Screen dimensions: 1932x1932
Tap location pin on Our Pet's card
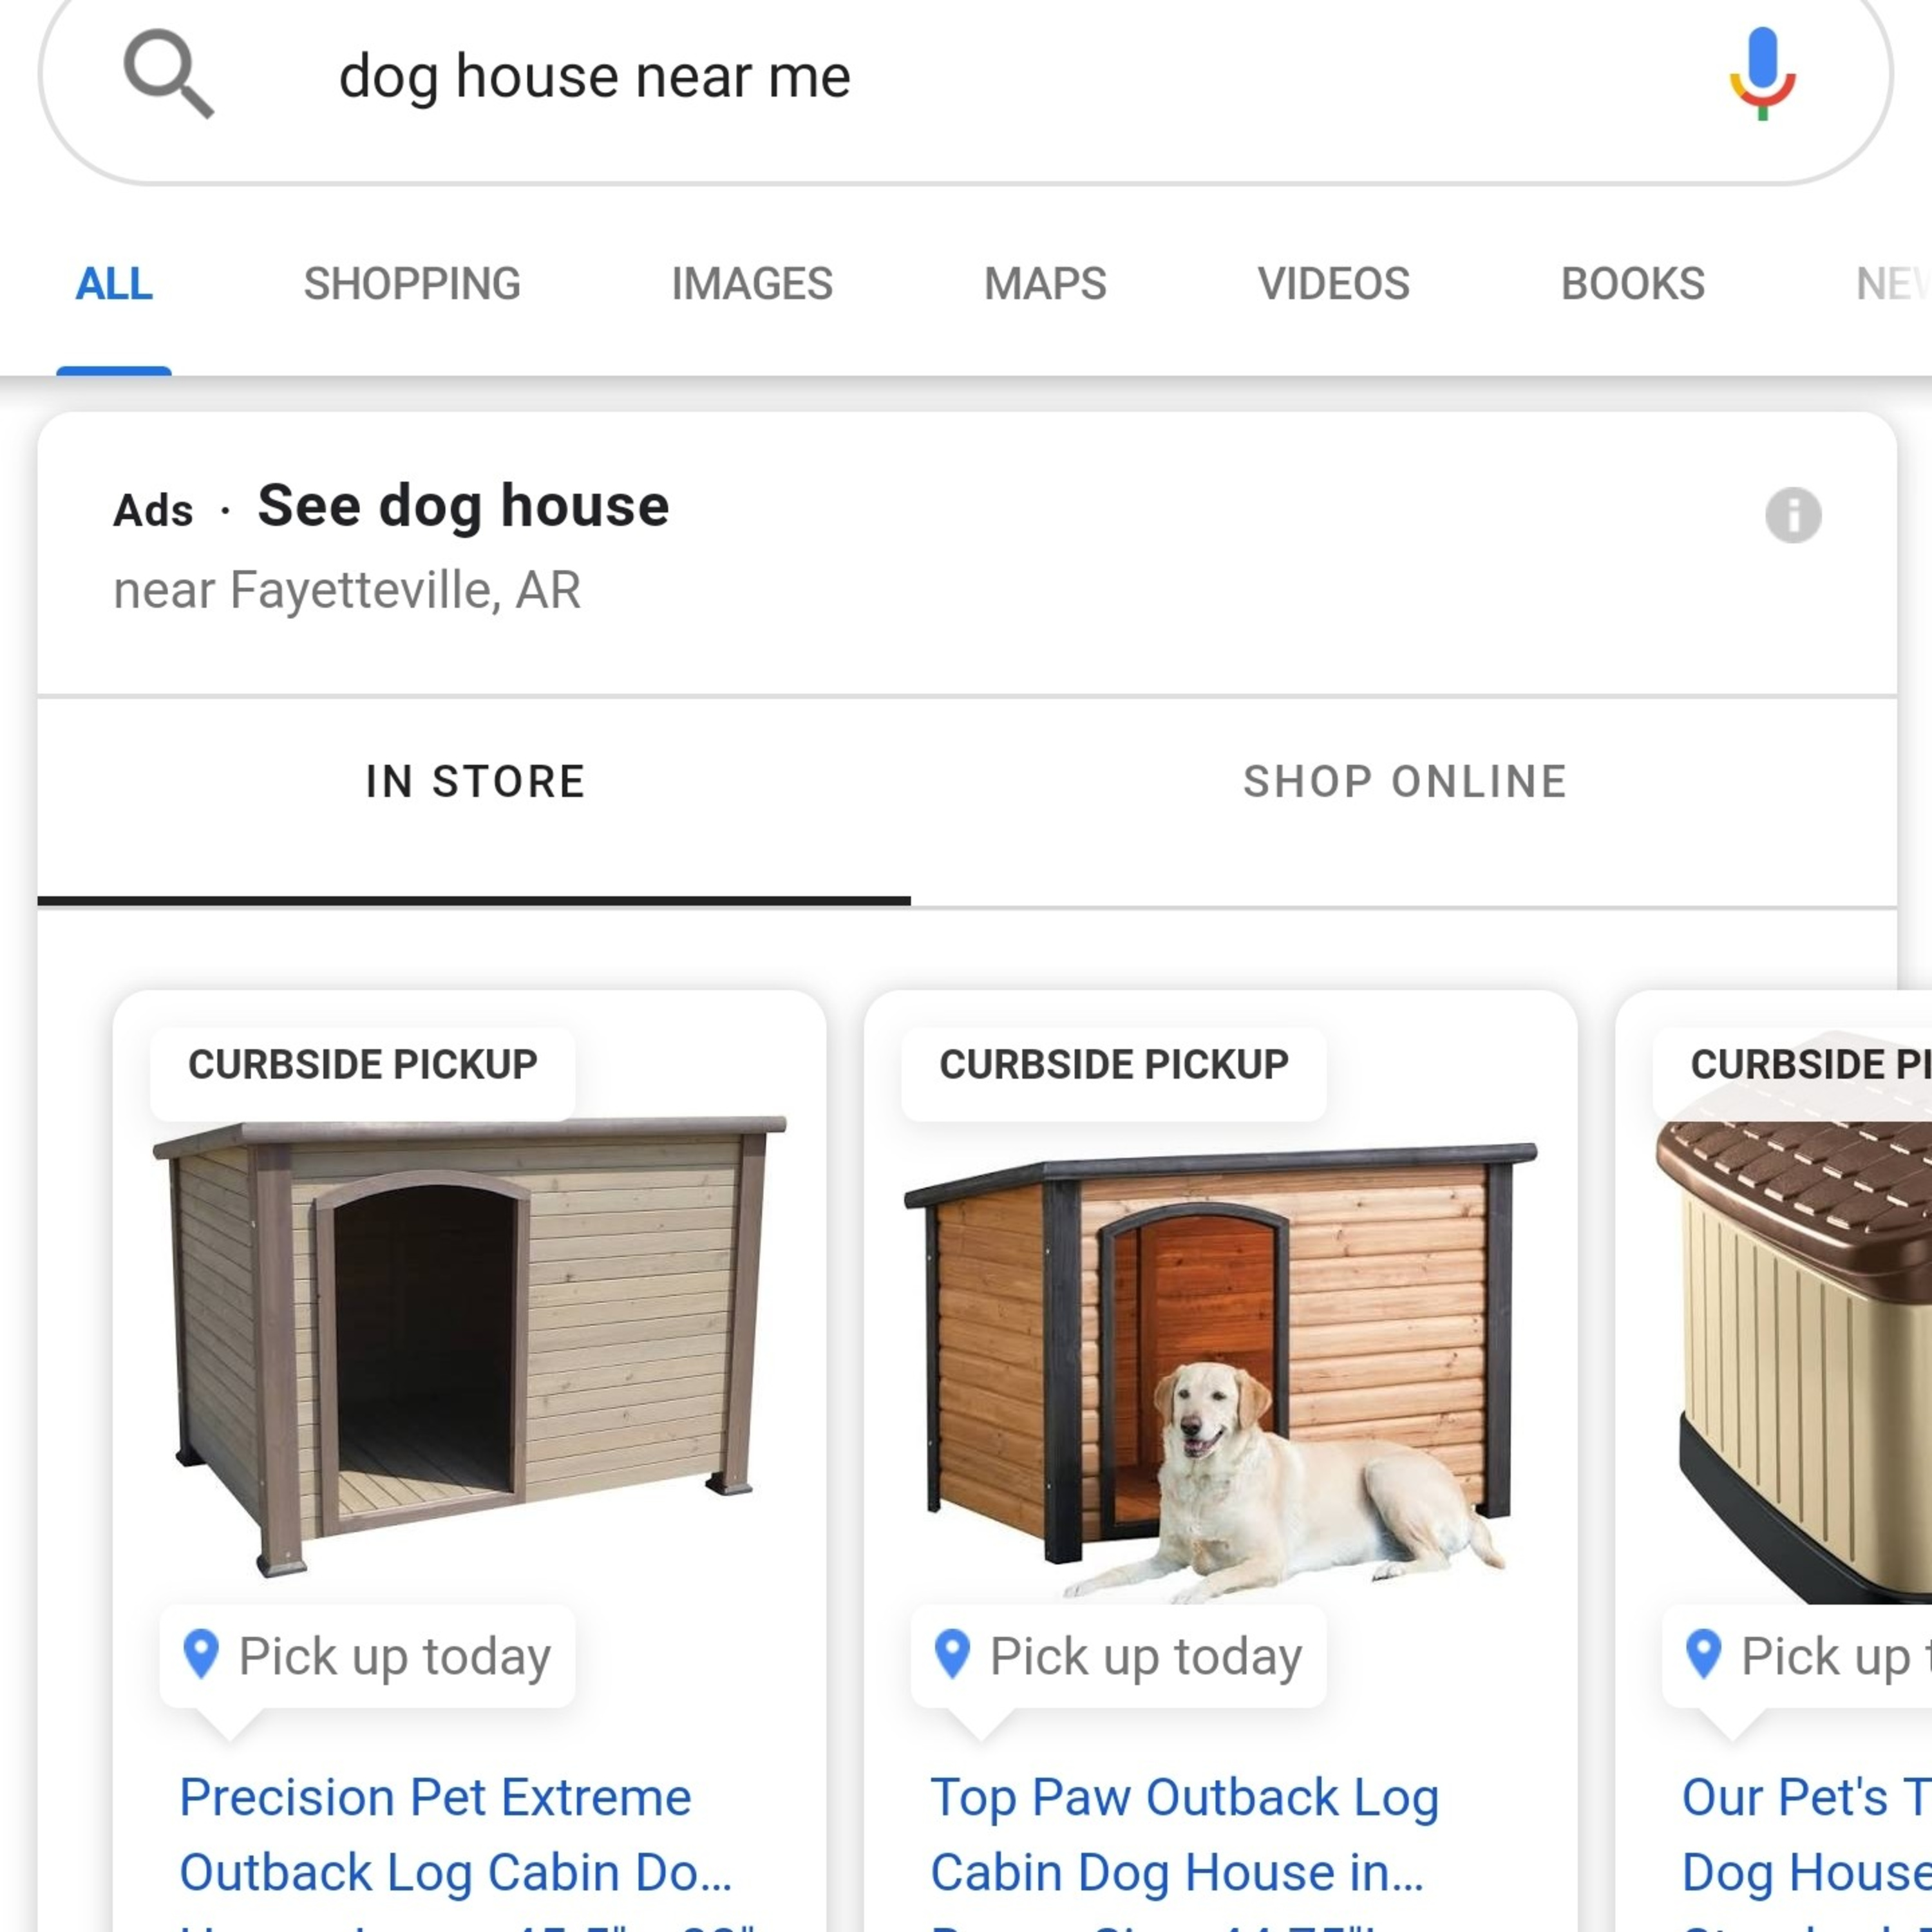pos(1703,1654)
